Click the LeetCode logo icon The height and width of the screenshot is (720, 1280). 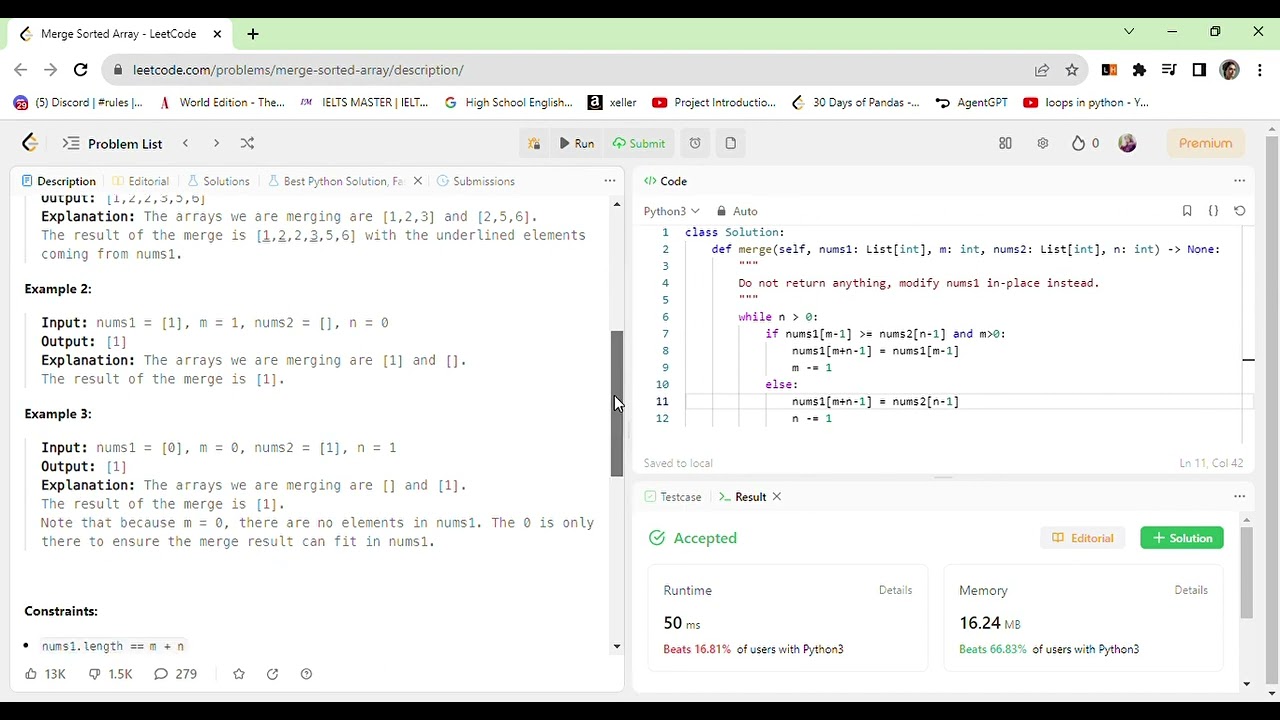[x=30, y=143]
